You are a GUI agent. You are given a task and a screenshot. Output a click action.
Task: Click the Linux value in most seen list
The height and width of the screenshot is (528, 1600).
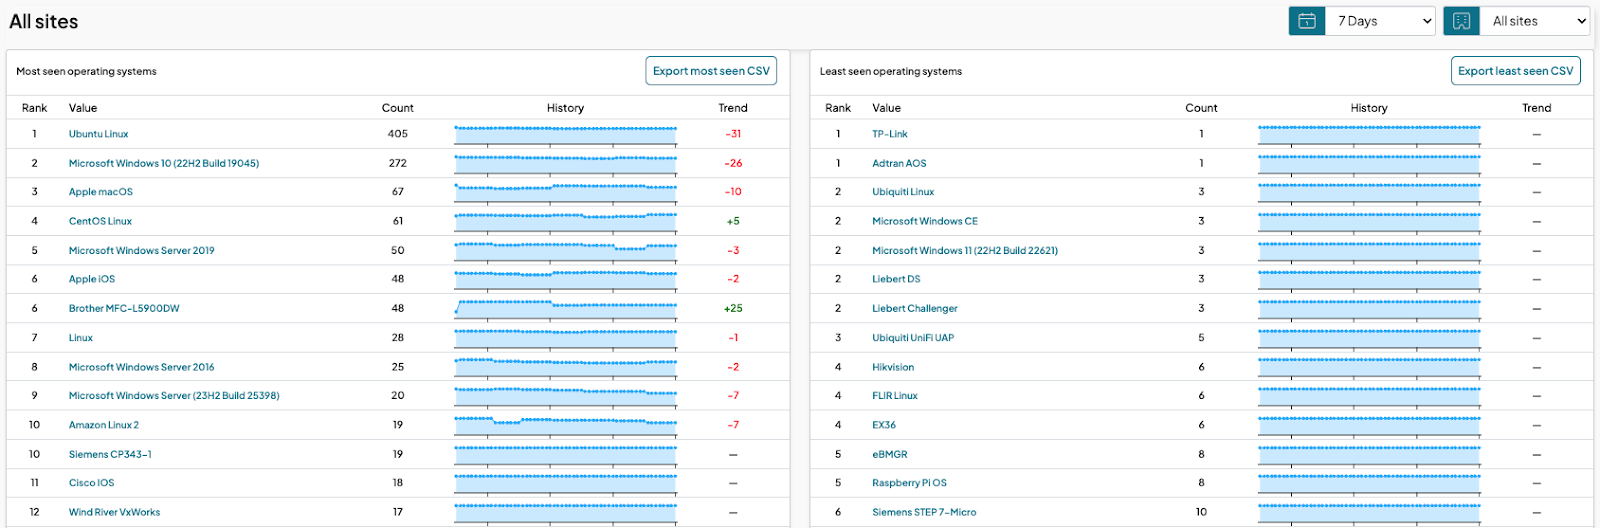coord(81,338)
